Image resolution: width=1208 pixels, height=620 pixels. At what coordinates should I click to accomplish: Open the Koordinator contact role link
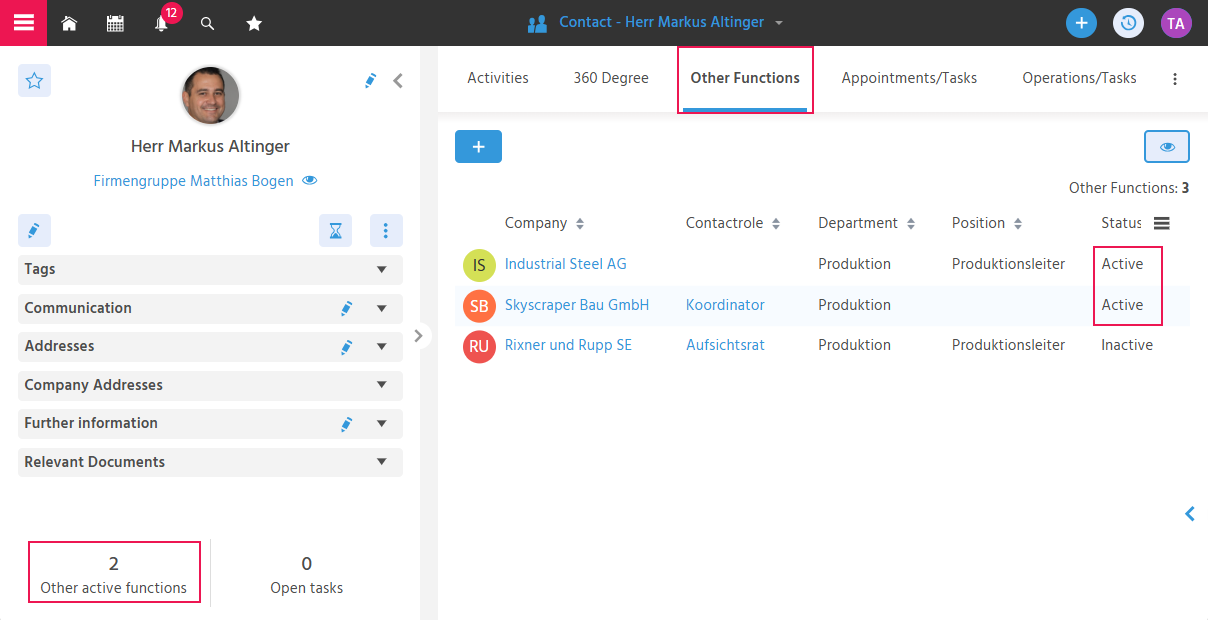tap(725, 305)
